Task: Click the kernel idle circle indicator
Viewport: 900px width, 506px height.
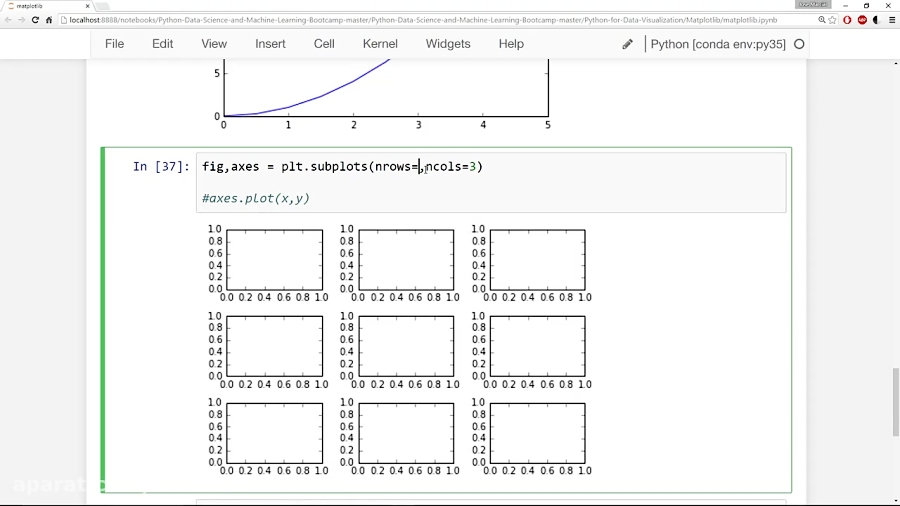Action: [x=799, y=44]
